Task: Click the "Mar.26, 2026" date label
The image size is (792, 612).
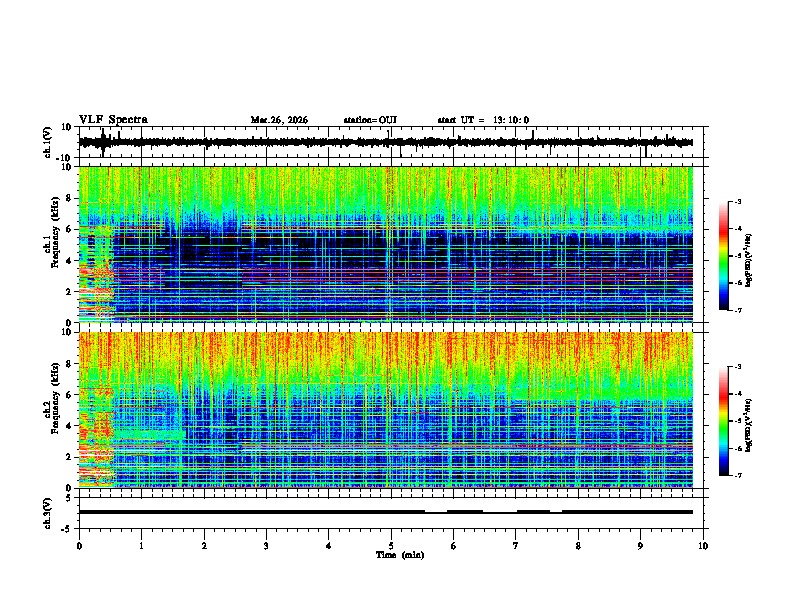Action: point(279,120)
